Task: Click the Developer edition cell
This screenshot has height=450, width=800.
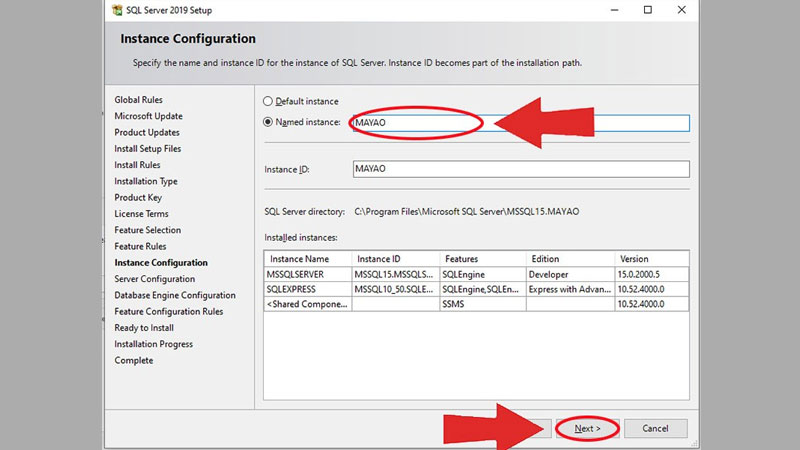Action: [570, 274]
